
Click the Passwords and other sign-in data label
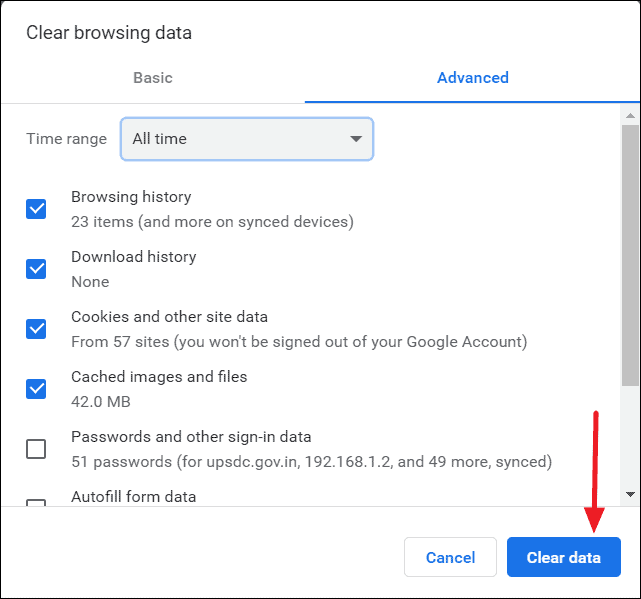pos(191,437)
